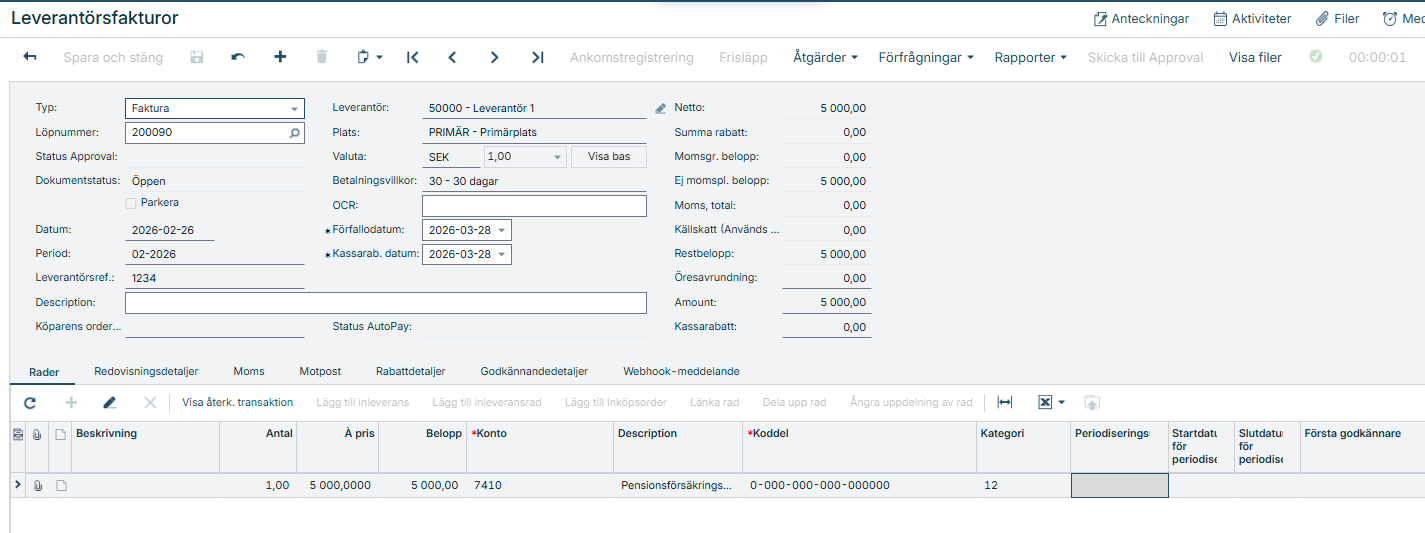Go to next record arrow
Image resolution: width=1425 pixels, height=533 pixels.
click(x=494, y=57)
